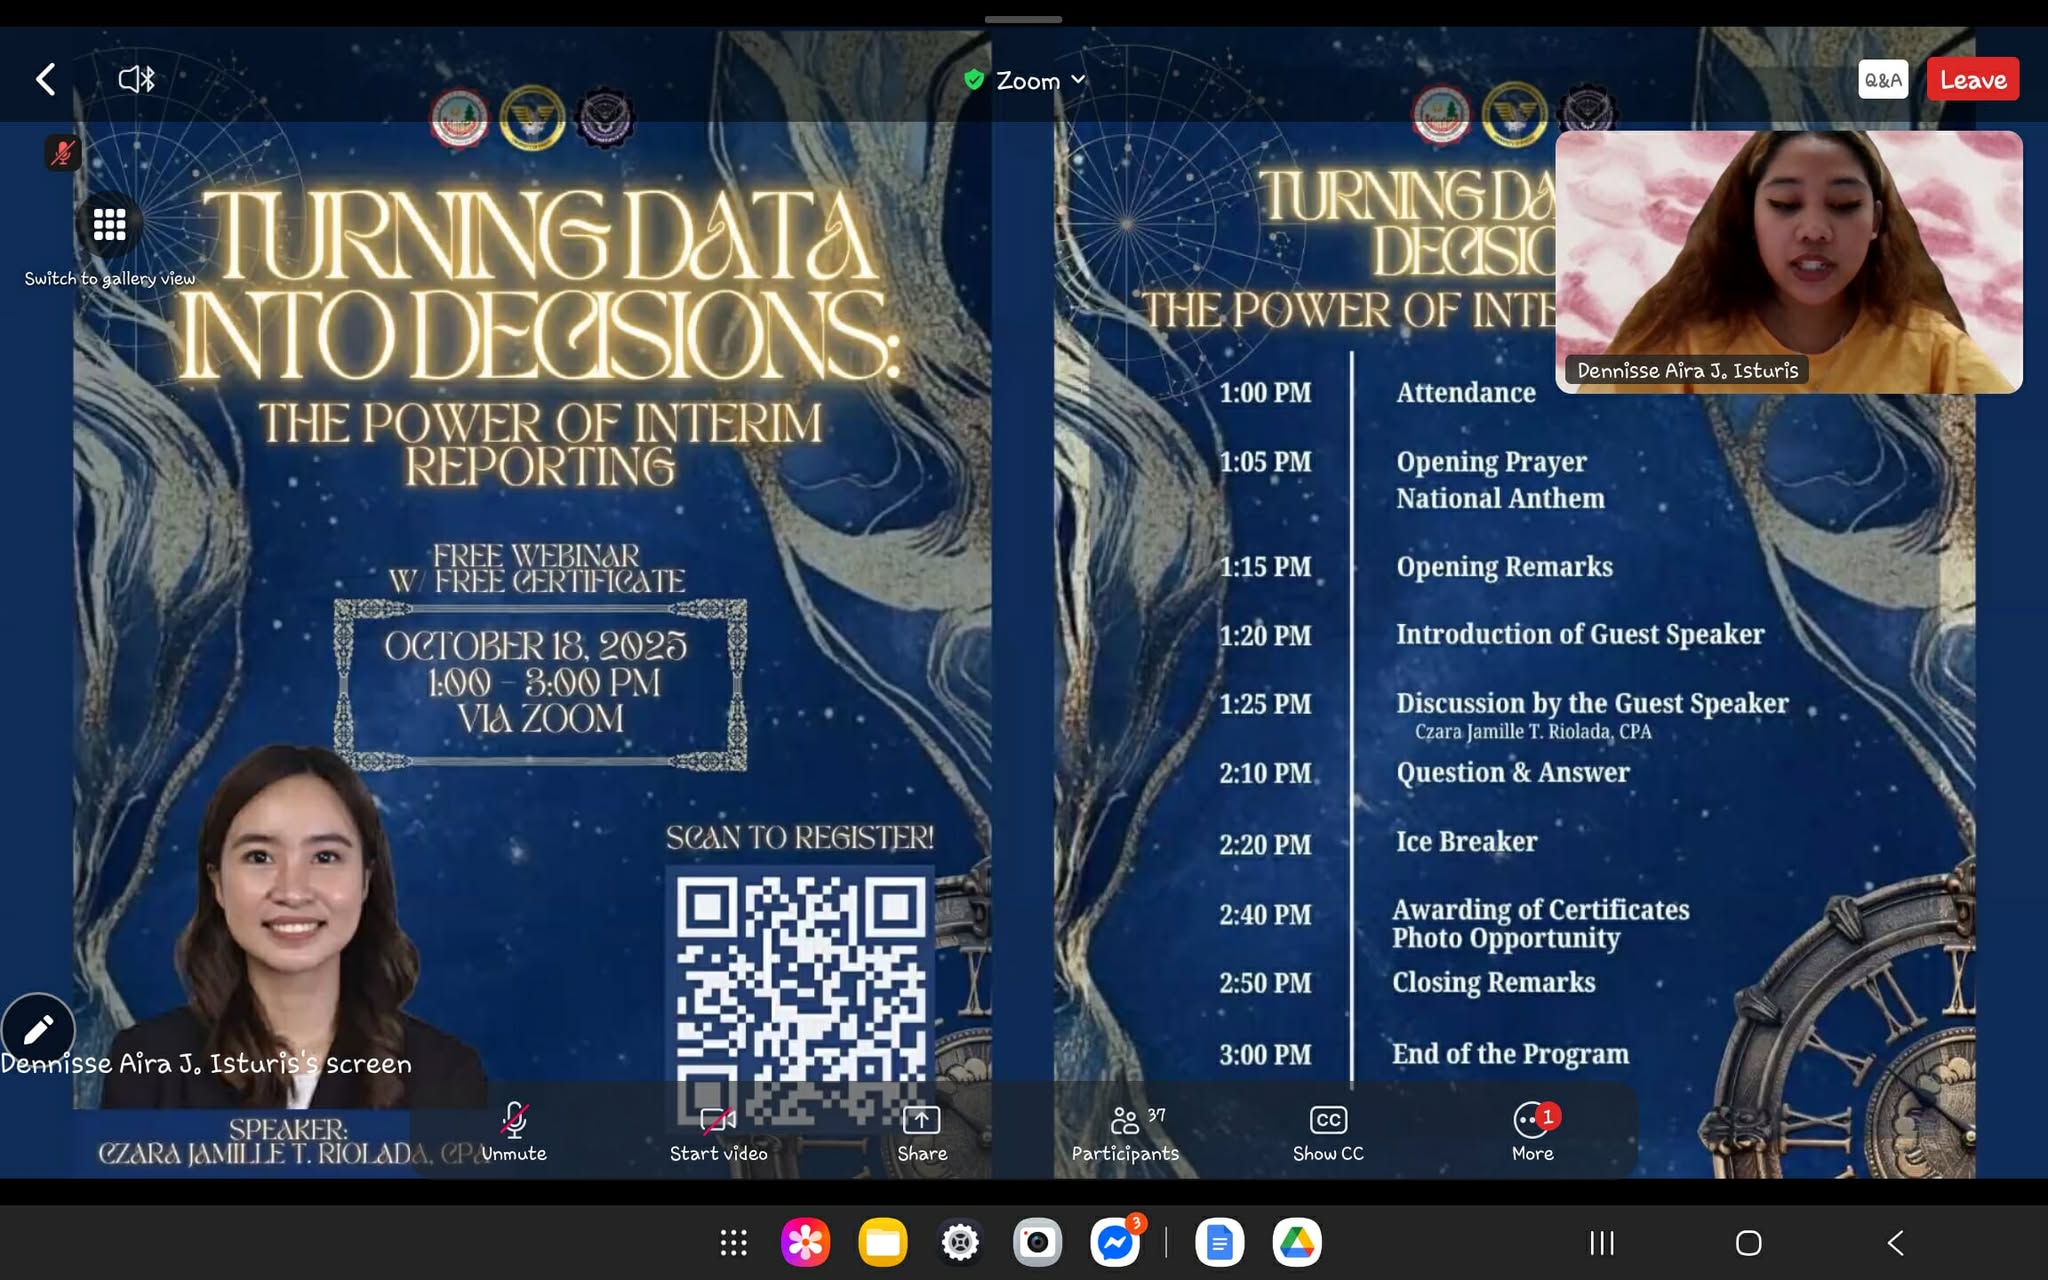Open the app drawer grid icon

pyautogui.click(x=734, y=1243)
